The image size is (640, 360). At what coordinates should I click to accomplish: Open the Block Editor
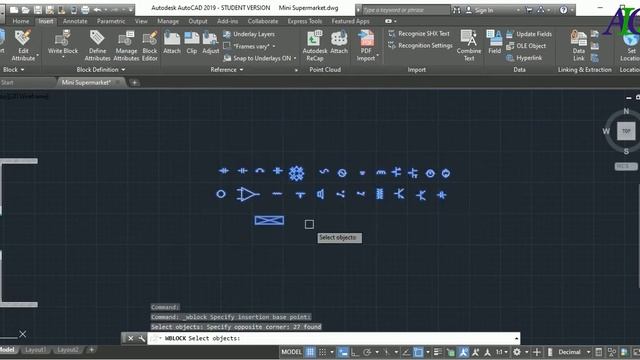150,46
